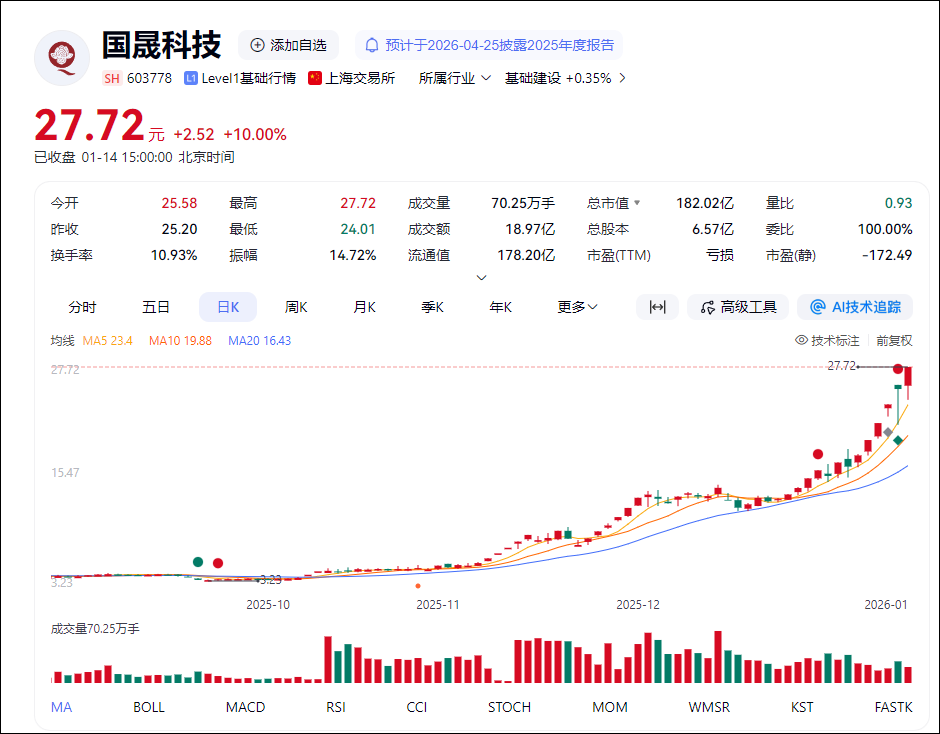Select the RSI indicator at the bottom
Viewport: 940px width, 734px height.
click(335, 707)
